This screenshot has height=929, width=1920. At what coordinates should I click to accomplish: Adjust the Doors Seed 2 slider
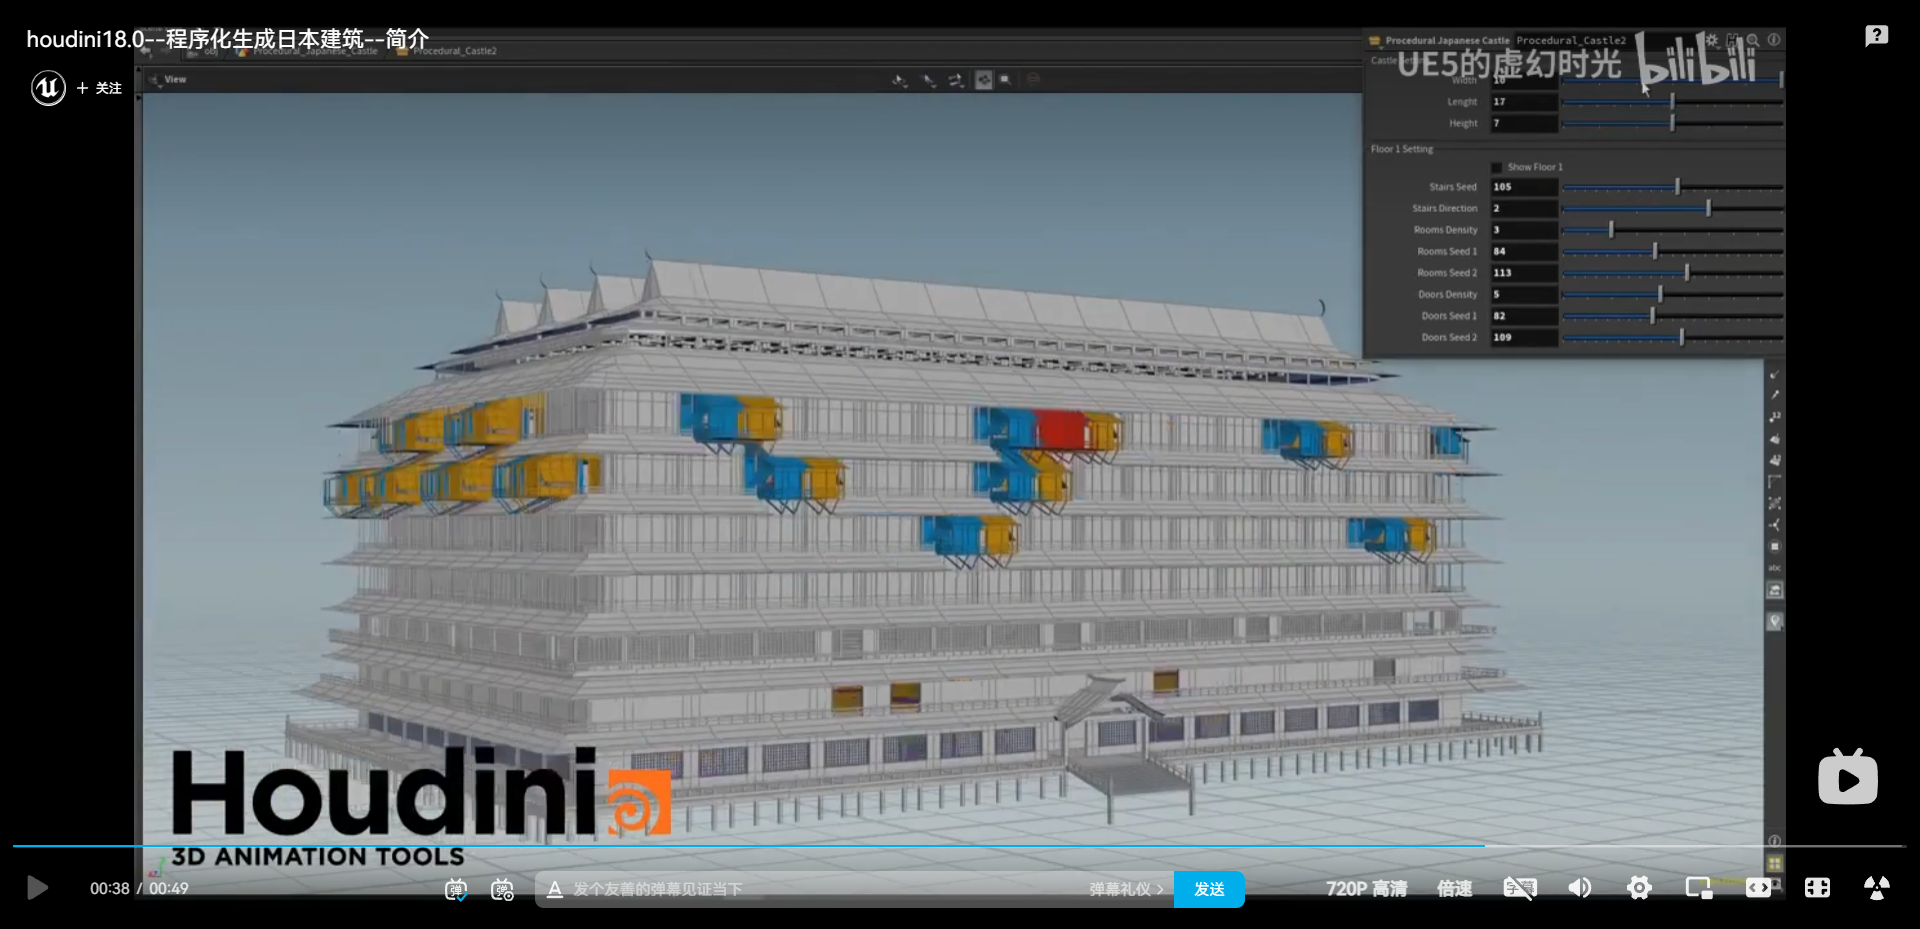tap(1672, 338)
